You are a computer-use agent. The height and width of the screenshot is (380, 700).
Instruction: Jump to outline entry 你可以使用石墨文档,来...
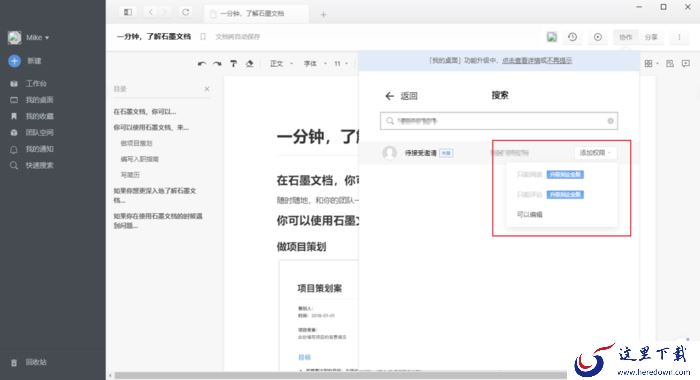click(x=151, y=128)
